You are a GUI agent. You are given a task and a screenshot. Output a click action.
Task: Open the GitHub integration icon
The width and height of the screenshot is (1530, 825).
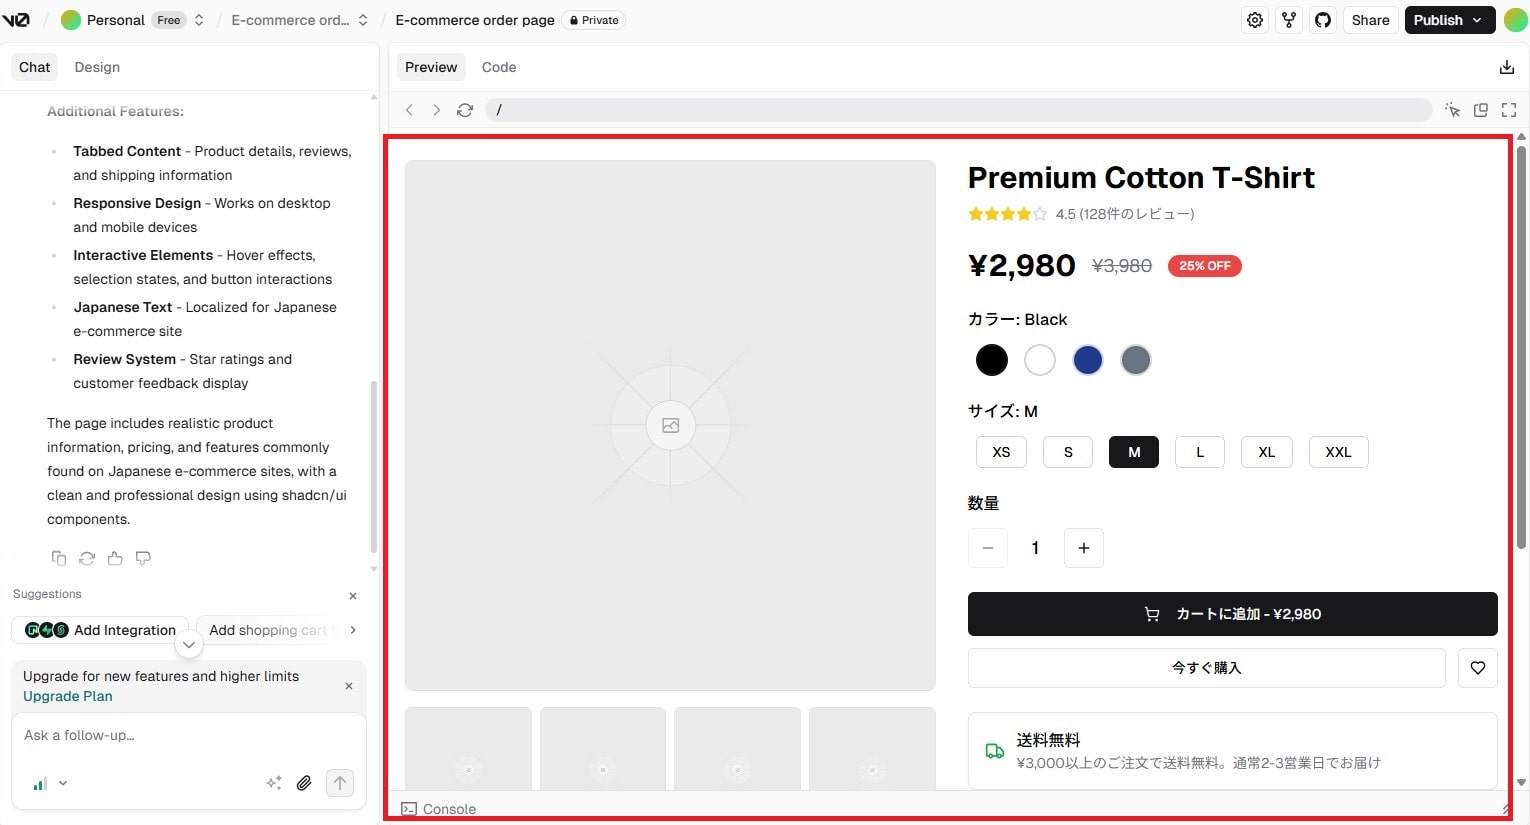pos(1323,20)
